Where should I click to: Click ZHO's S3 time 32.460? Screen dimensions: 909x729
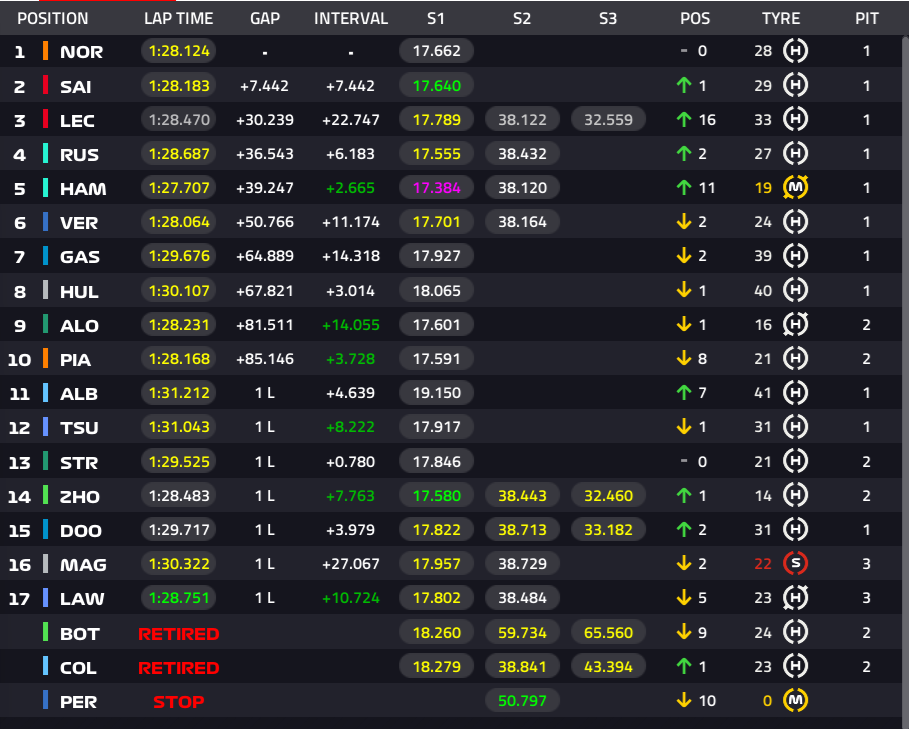608,495
